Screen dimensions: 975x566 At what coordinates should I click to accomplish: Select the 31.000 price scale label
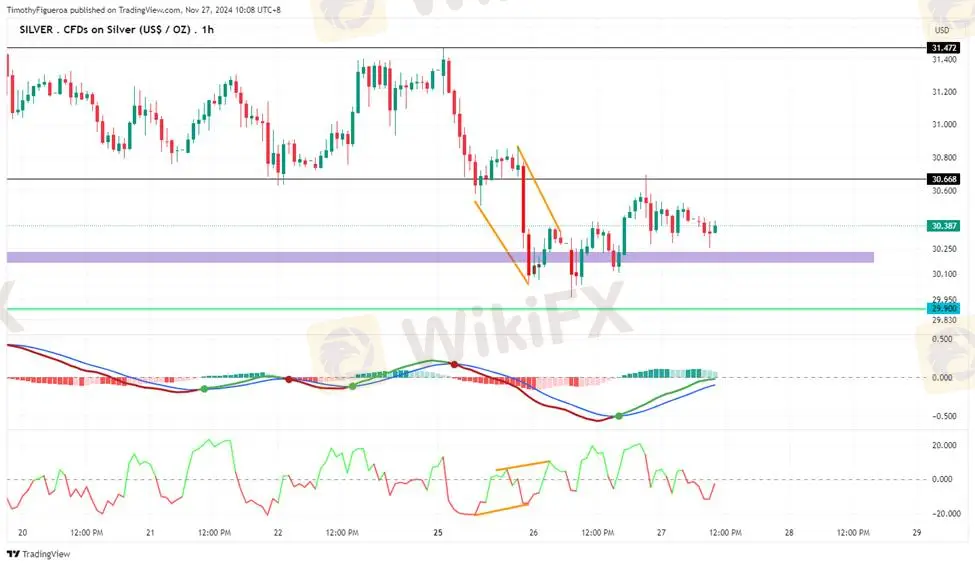[x=944, y=124]
